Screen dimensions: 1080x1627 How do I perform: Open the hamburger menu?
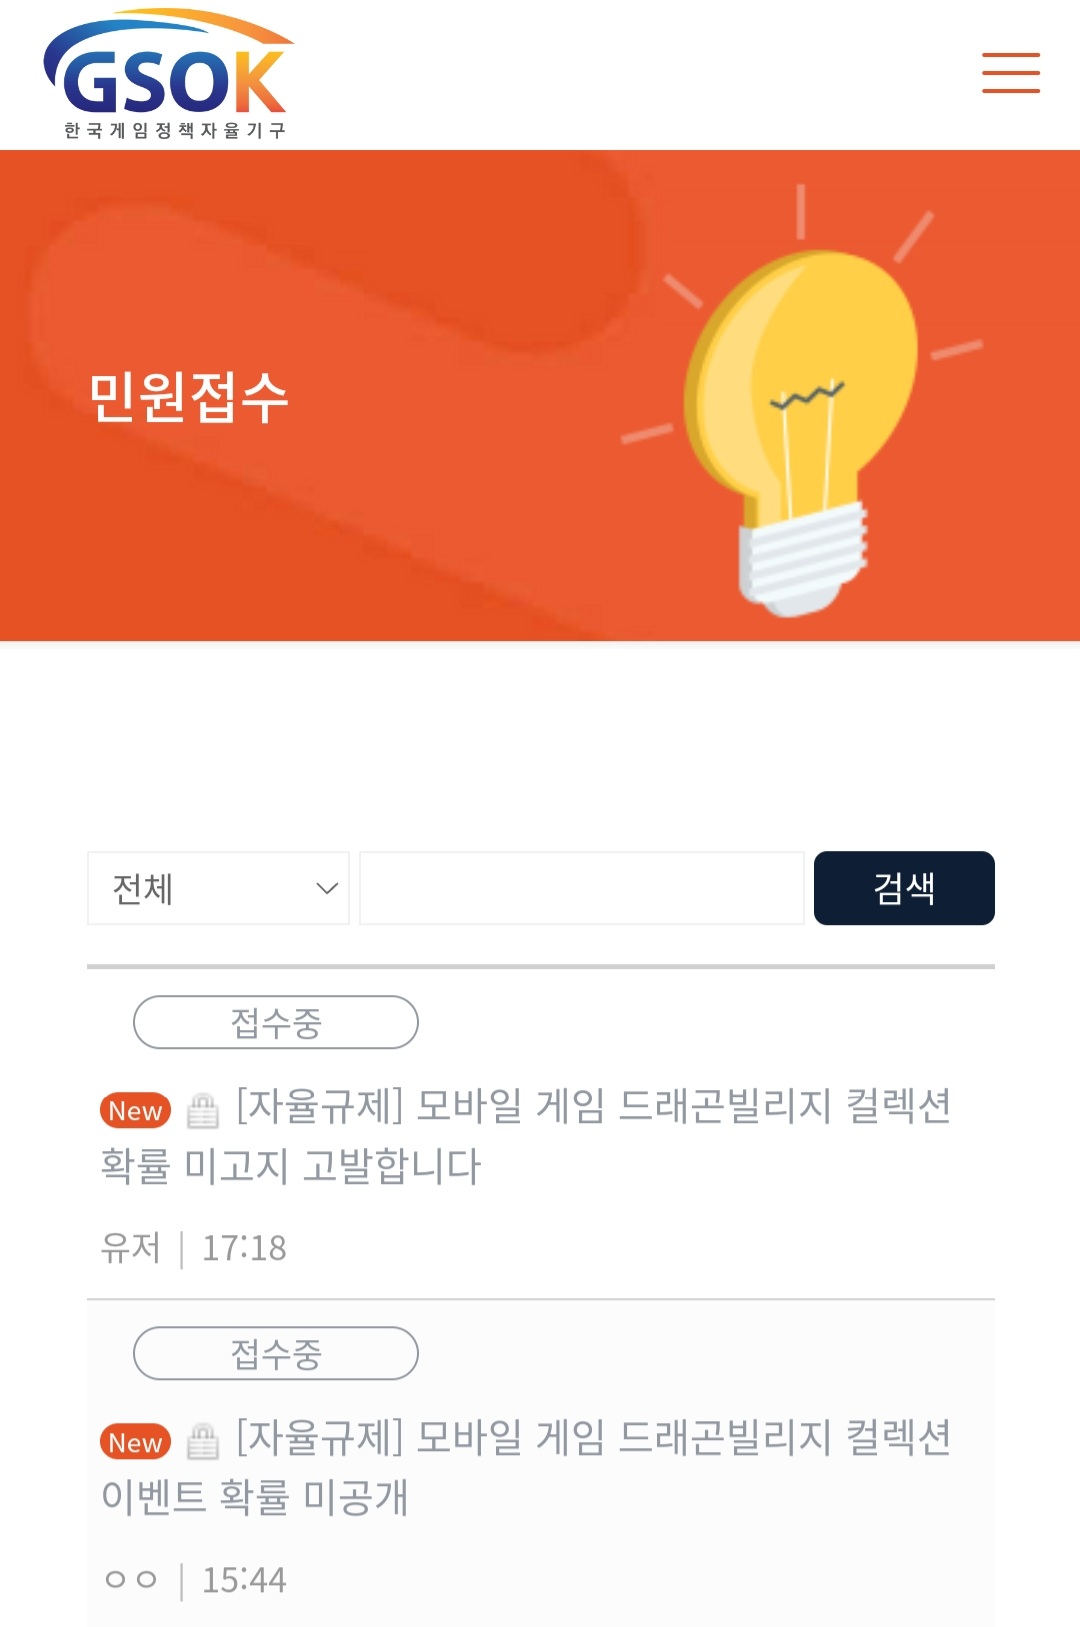pos(1010,73)
